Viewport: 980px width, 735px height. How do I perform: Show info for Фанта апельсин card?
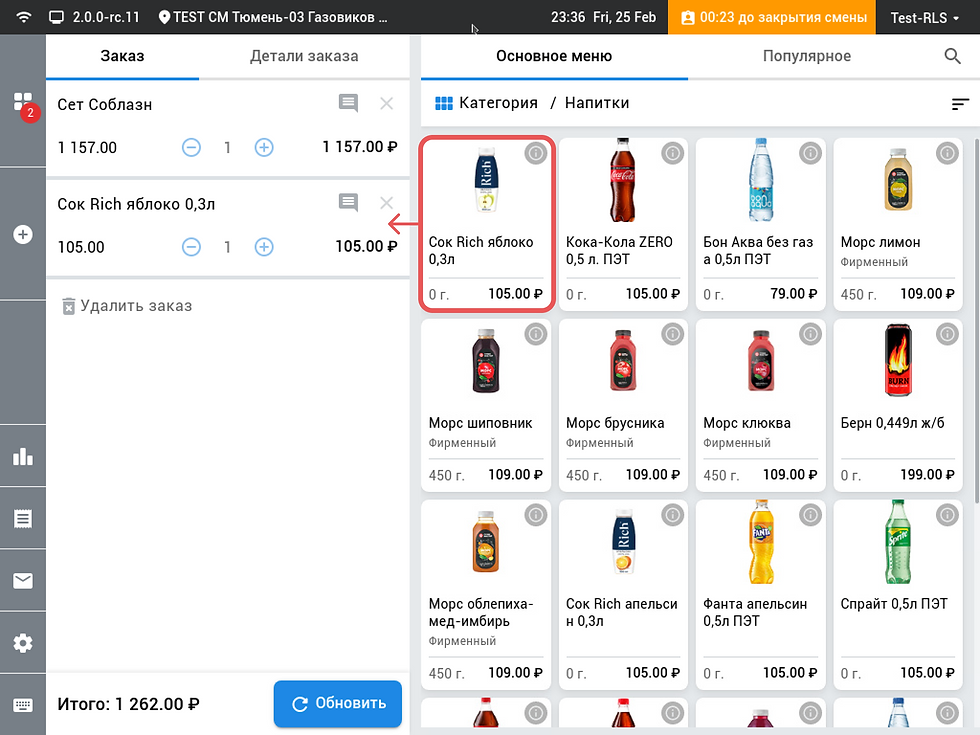[x=810, y=515]
